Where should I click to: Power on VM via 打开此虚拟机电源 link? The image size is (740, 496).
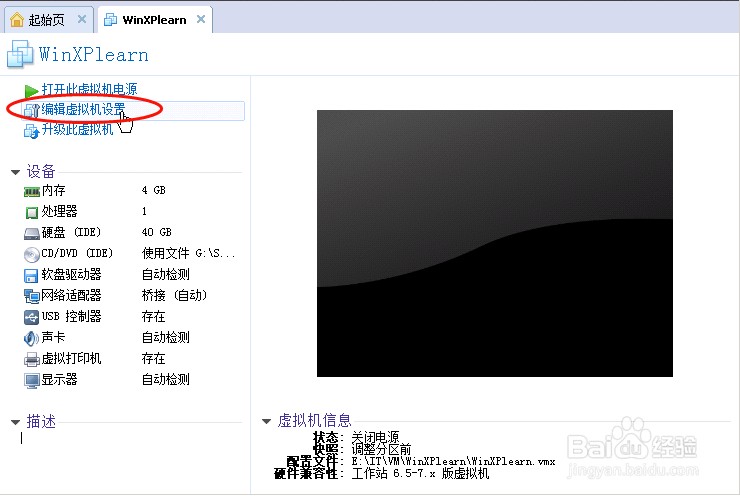89,89
